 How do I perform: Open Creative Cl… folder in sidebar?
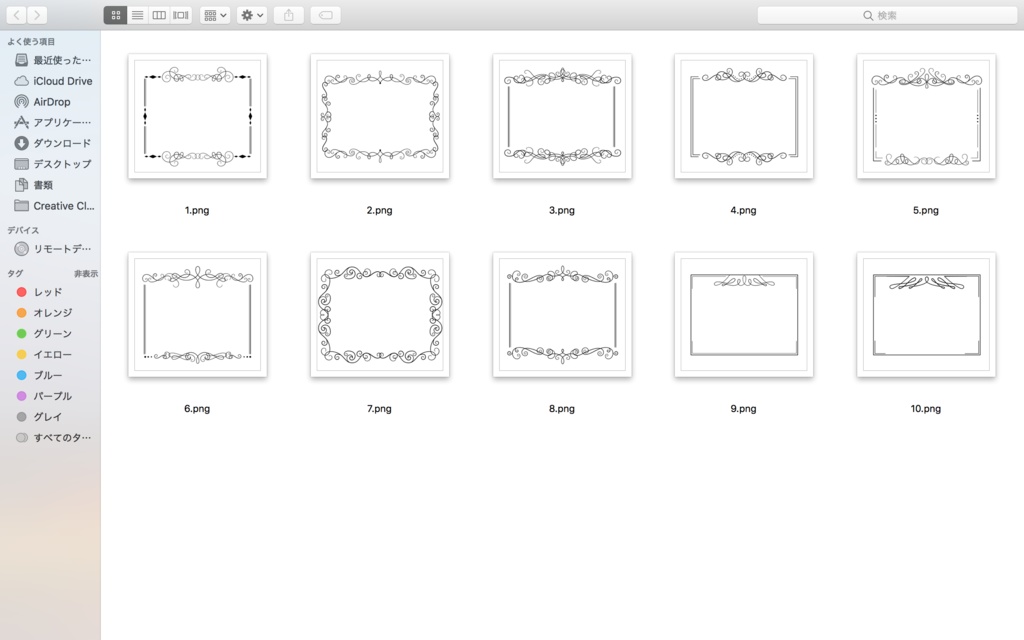[x=52, y=206]
